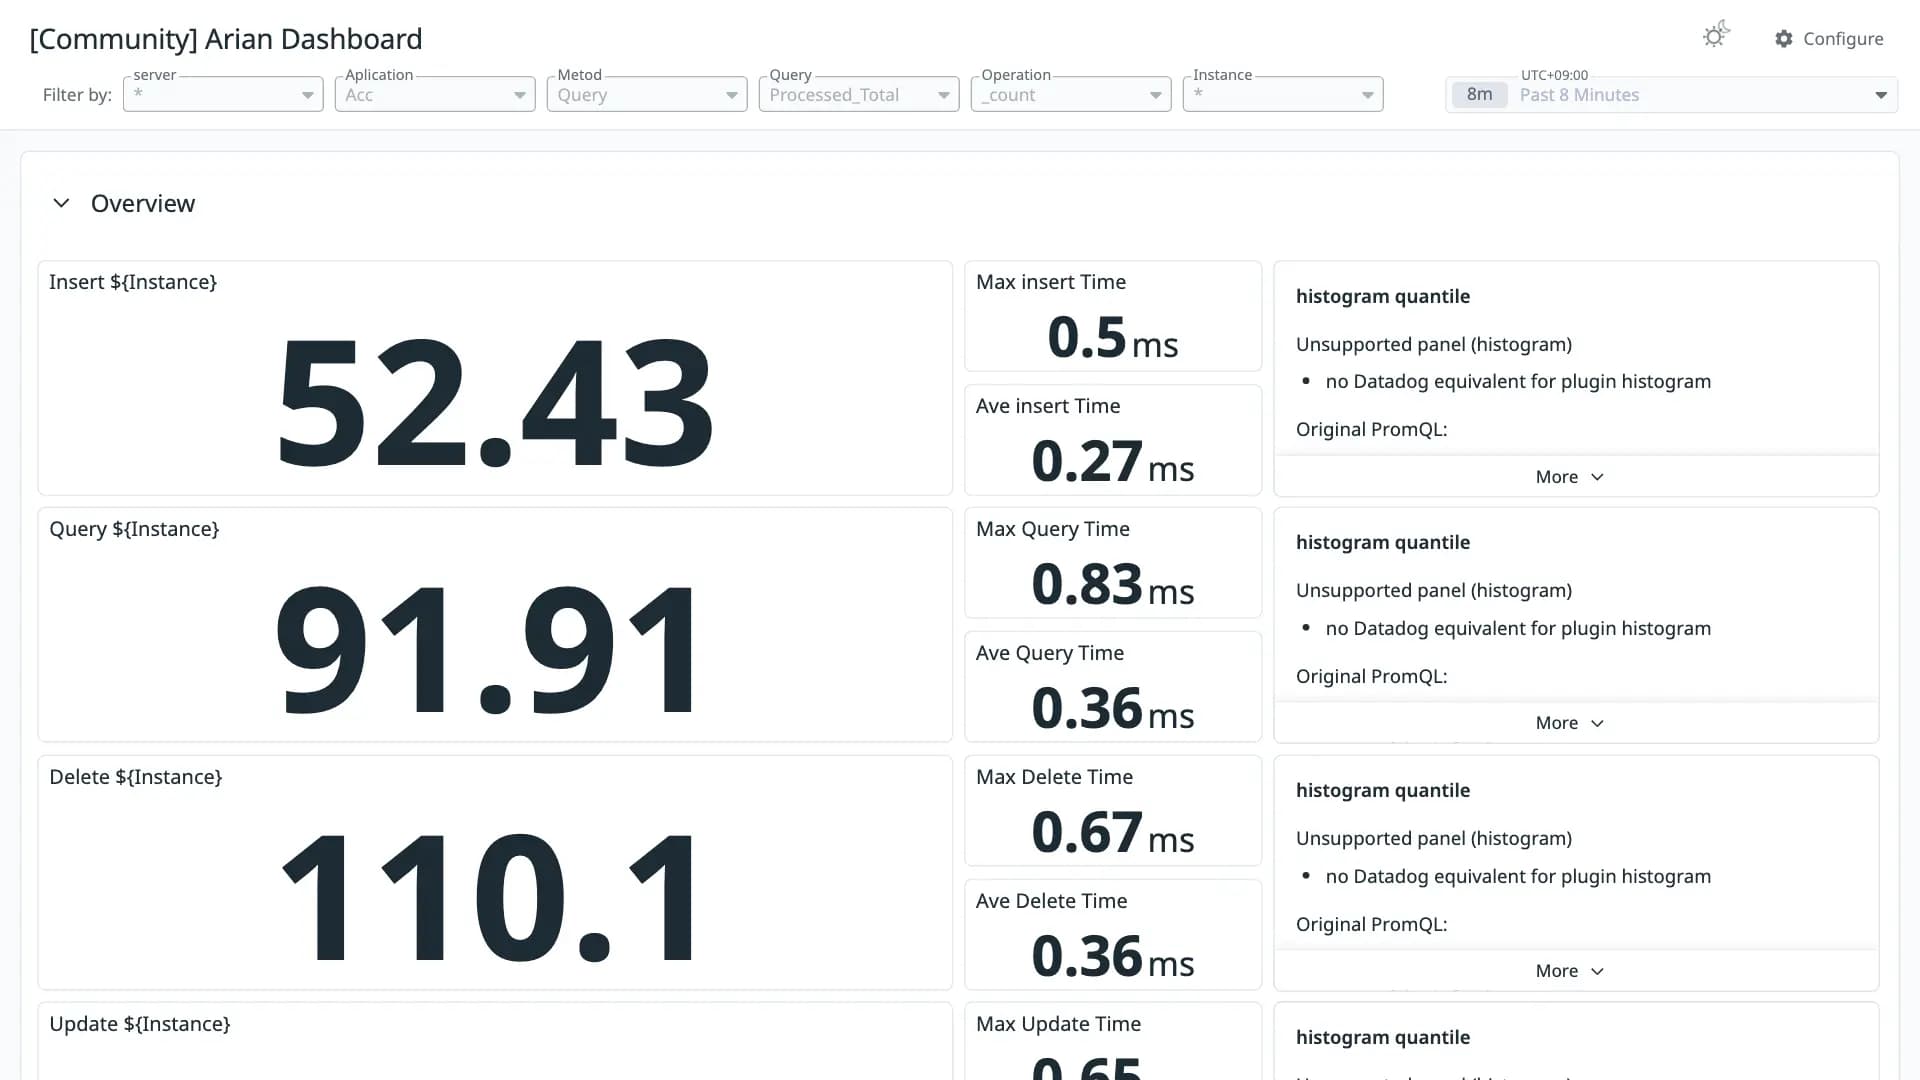Click the Ave Delete Time title
The width and height of the screenshot is (1920, 1080).
tap(1052, 901)
